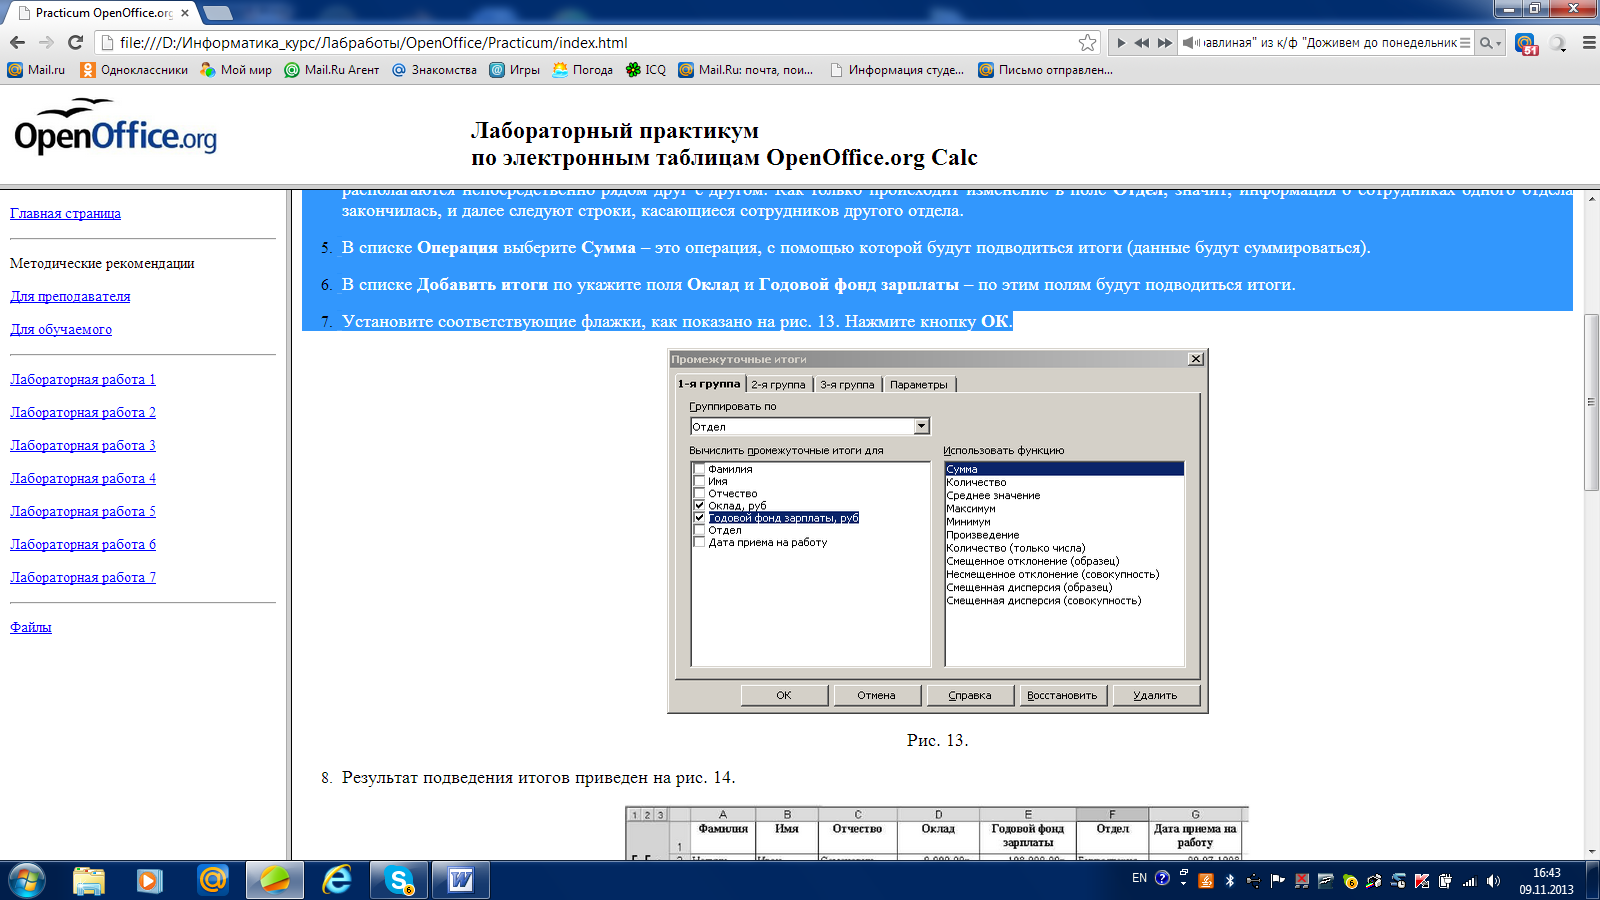Screen dimensions: 1600x900
Task: Click the OK button in the dialog
Action: (784, 695)
